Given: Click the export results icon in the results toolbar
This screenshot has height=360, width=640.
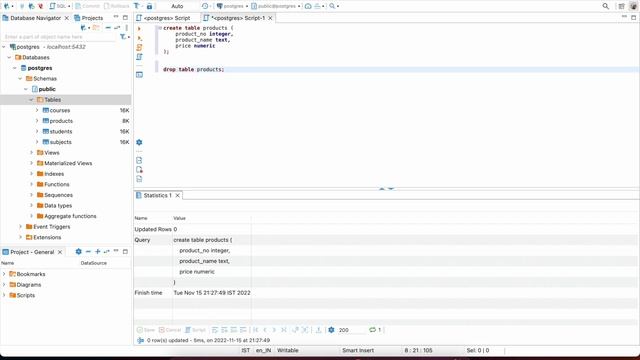Looking at the screenshot, I should 319,330.
